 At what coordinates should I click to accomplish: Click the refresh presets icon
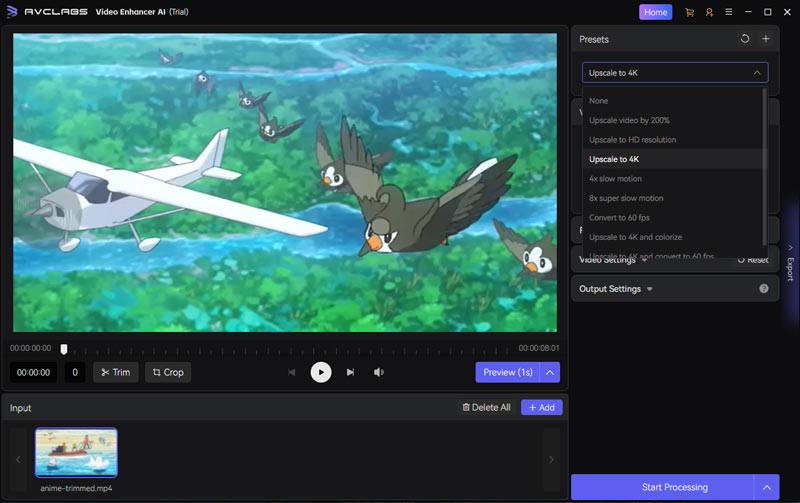click(x=744, y=39)
